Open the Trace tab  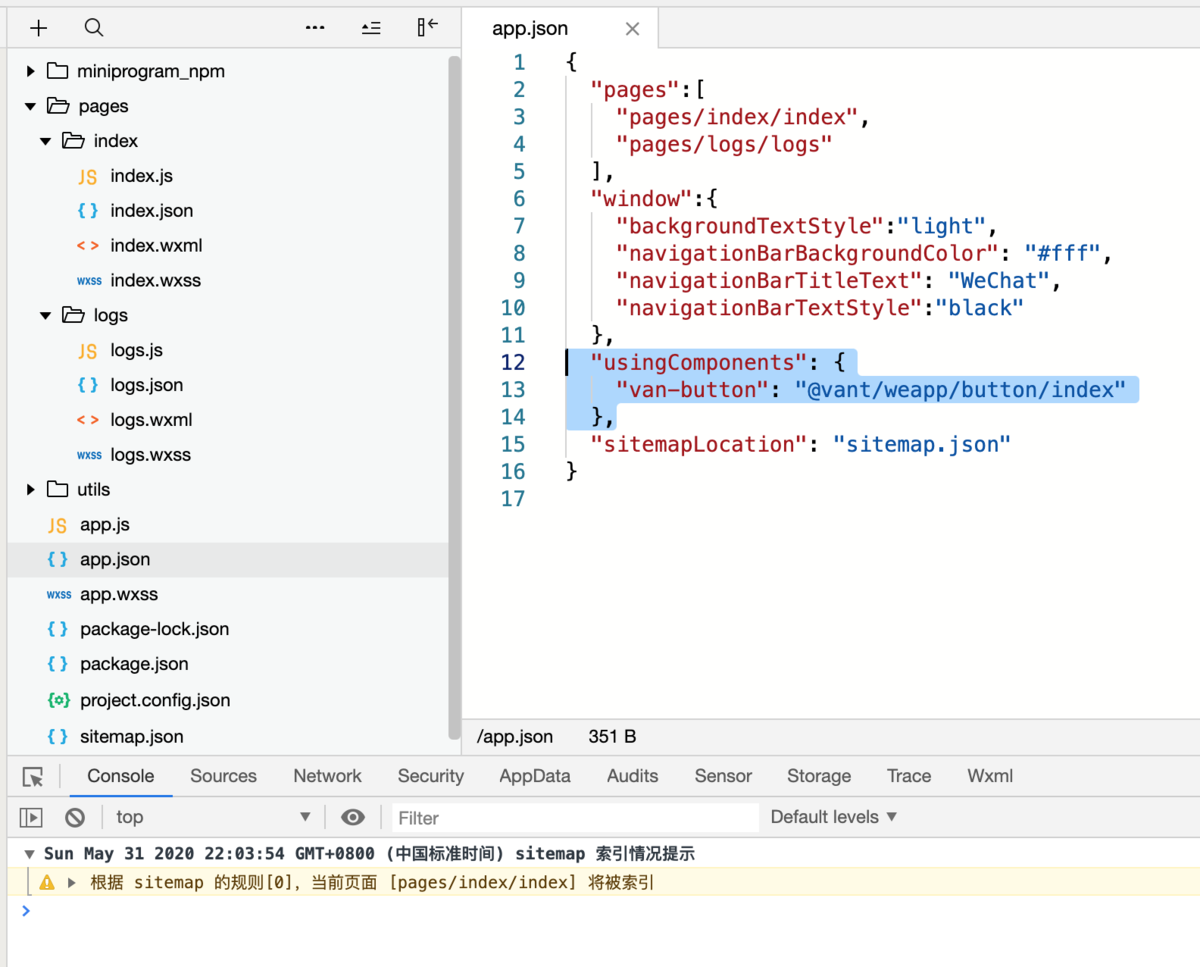click(x=909, y=776)
